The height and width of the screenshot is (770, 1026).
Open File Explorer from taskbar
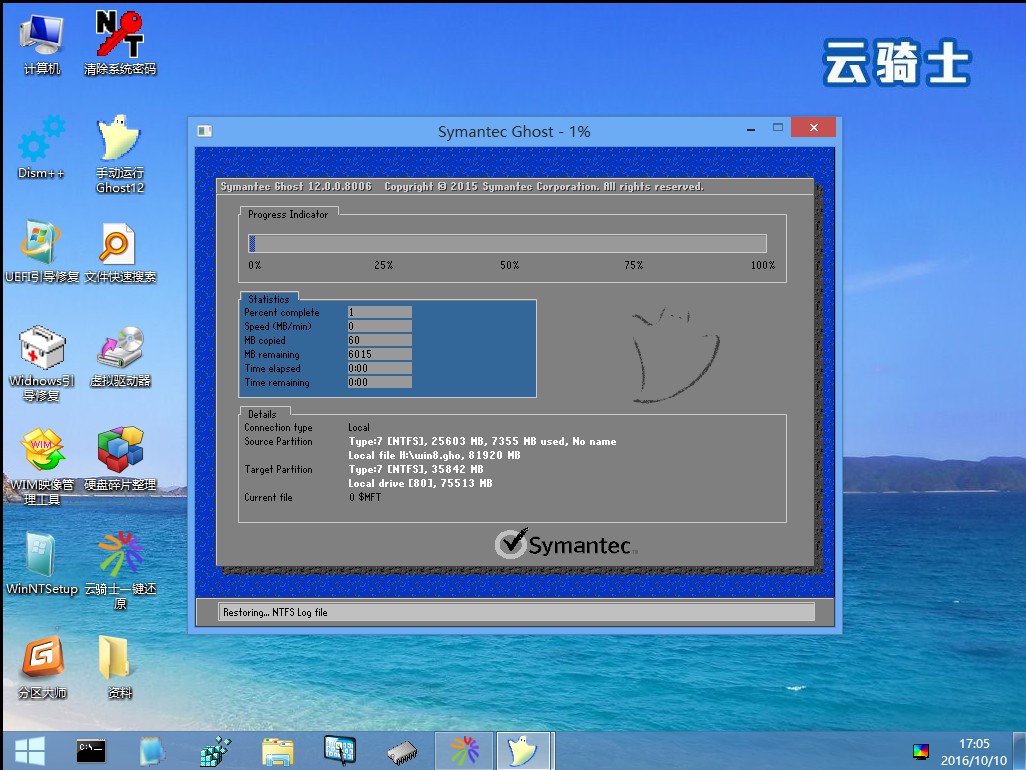(x=277, y=750)
